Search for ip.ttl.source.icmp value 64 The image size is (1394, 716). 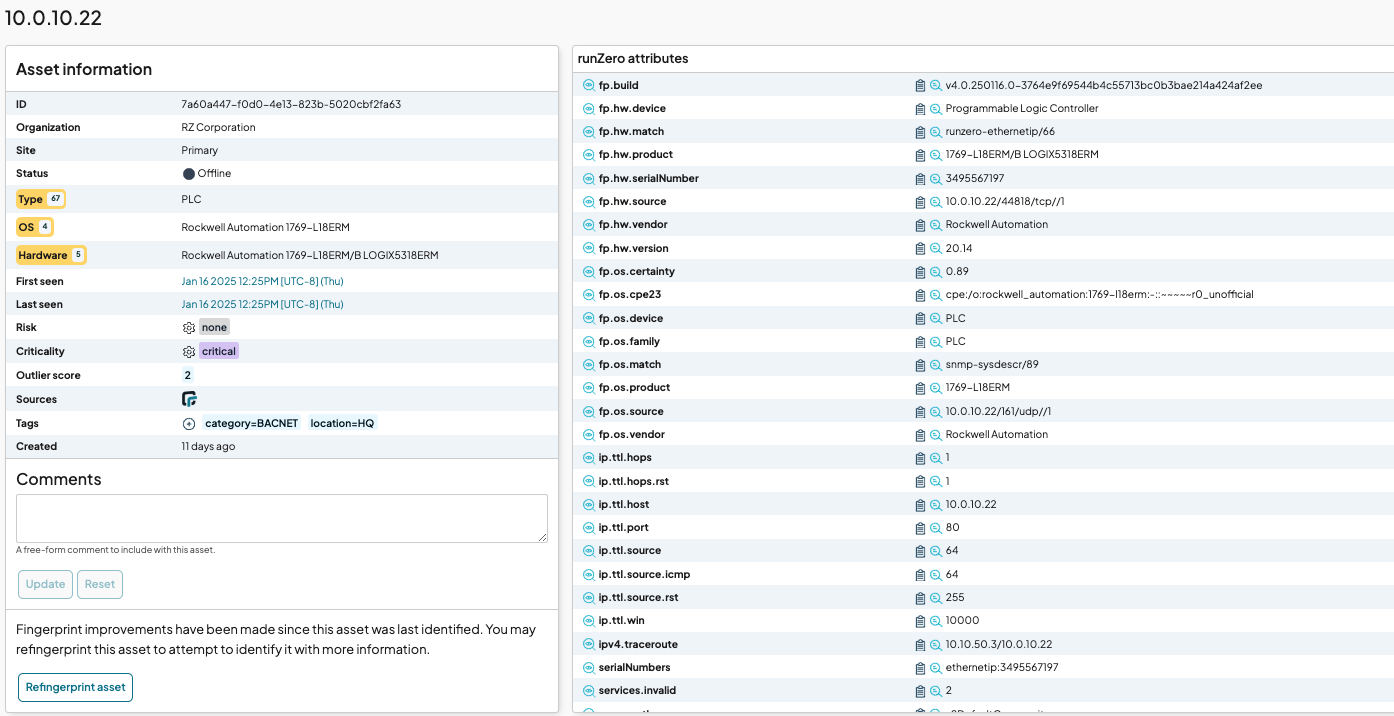pyautogui.click(x=936, y=575)
